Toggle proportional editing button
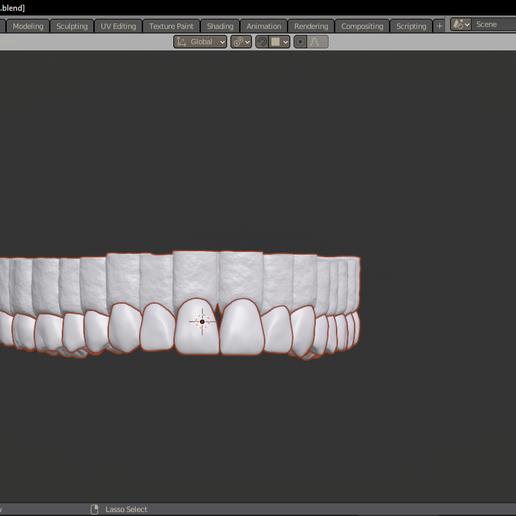The image size is (516, 516). (300, 42)
